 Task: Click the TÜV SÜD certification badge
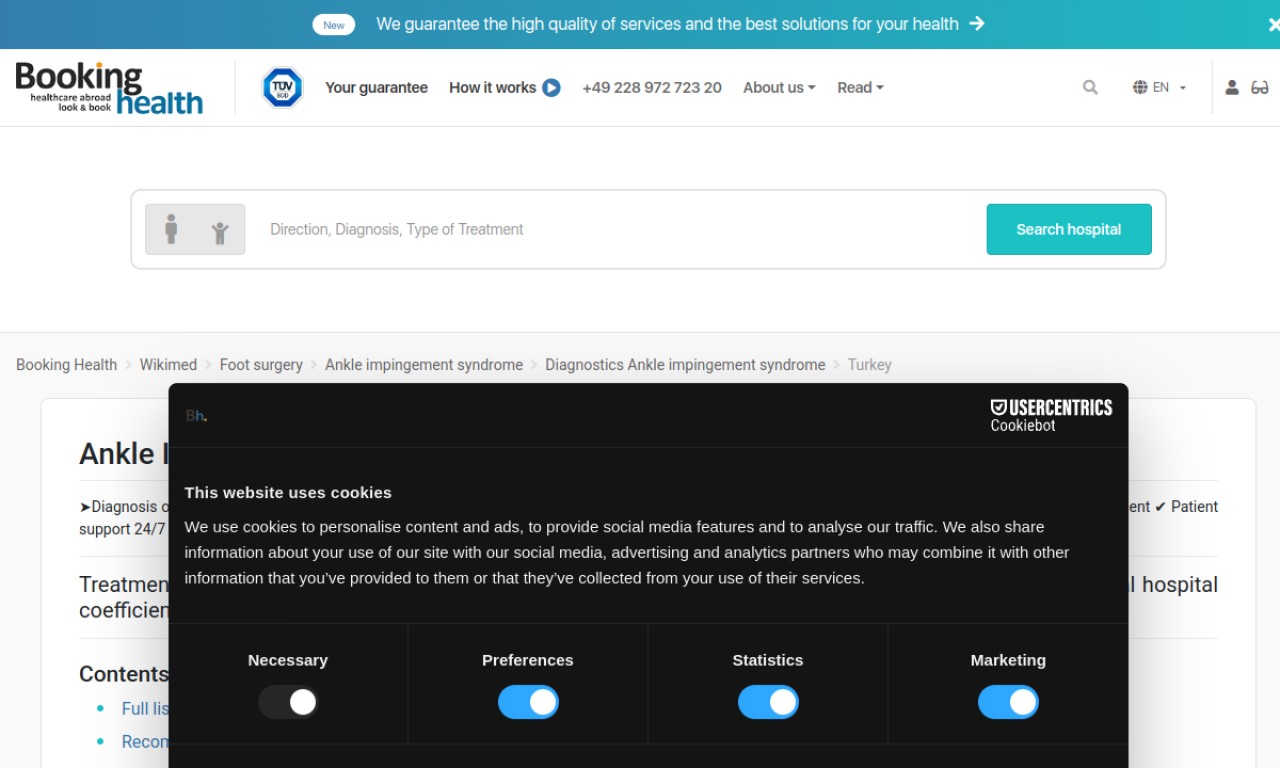282,88
